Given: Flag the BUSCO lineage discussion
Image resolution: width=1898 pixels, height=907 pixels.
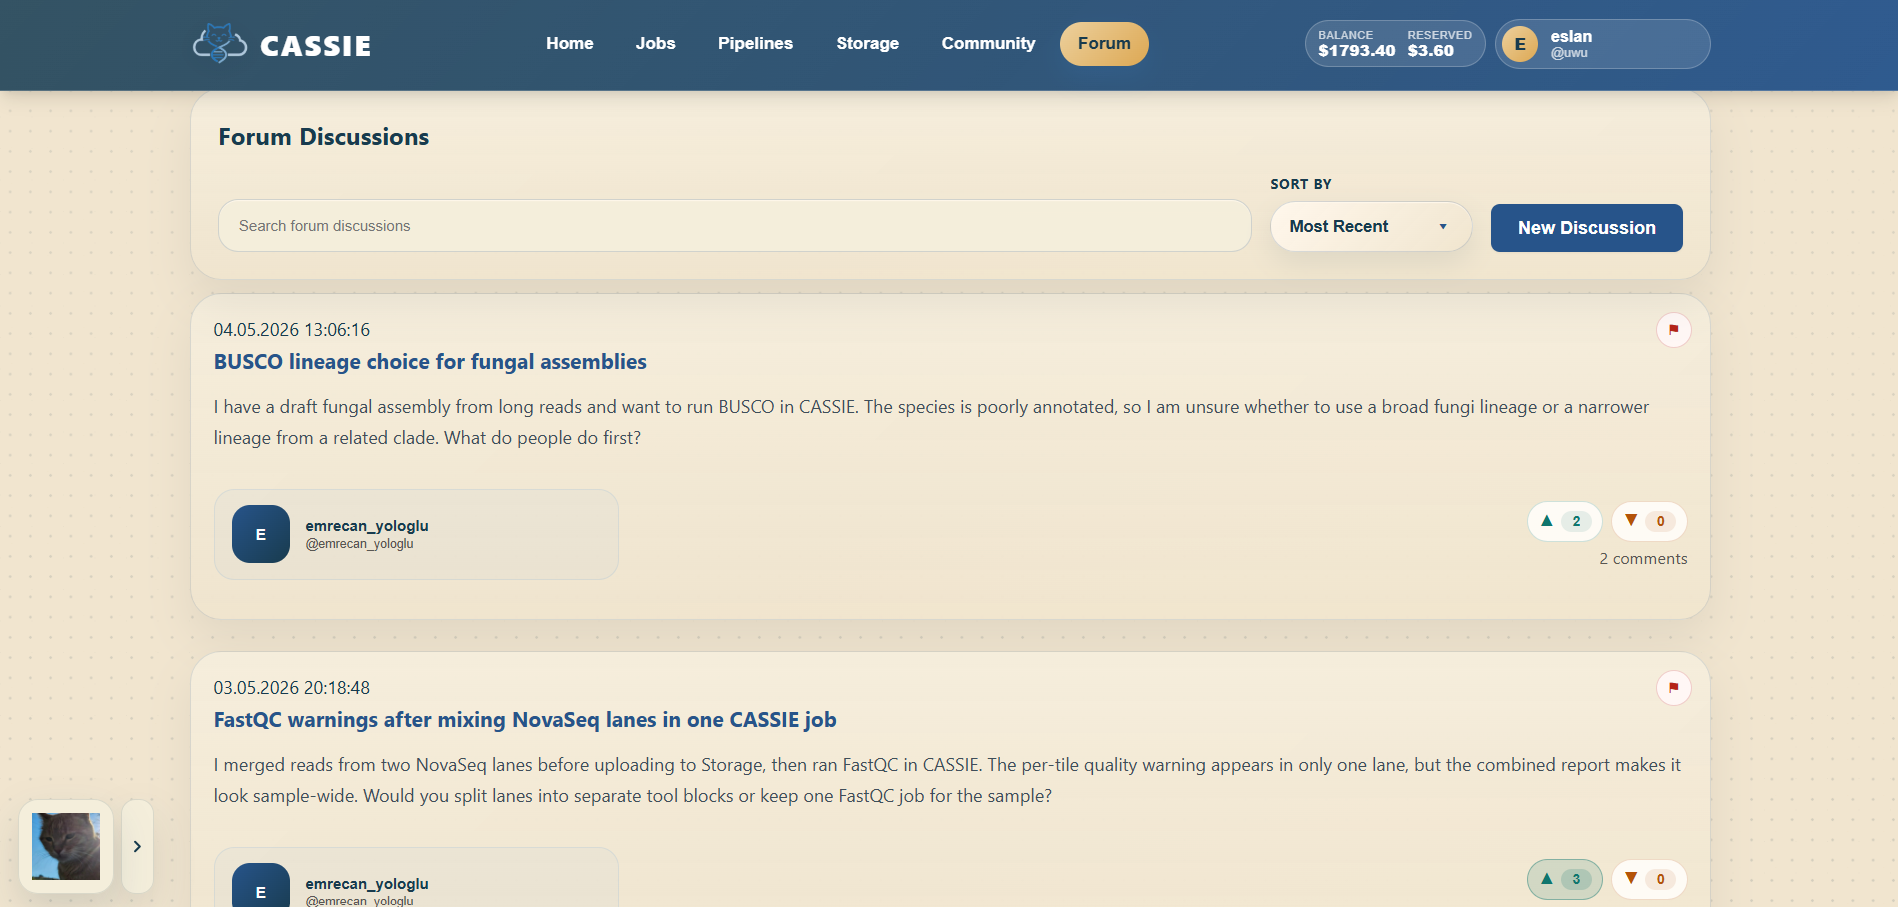Looking at the screenshot, I should pyautogui.click(x=1673, y=330).
